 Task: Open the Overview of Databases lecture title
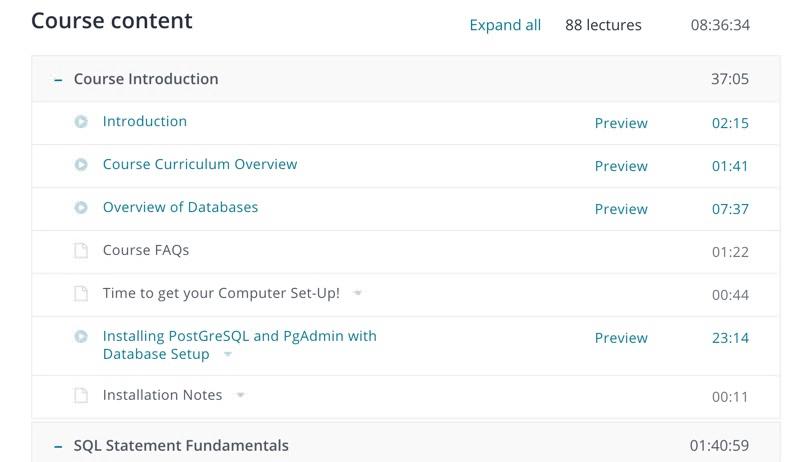(180, 207)
